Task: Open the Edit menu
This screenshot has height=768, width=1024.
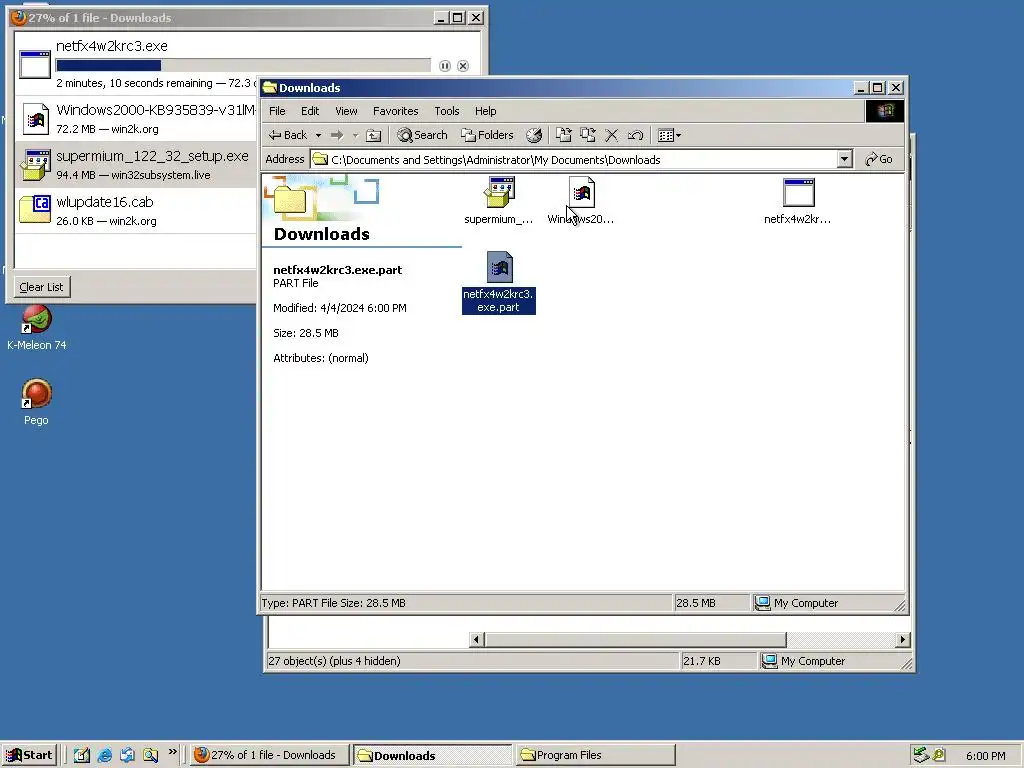Action: (x=310, y=111)
